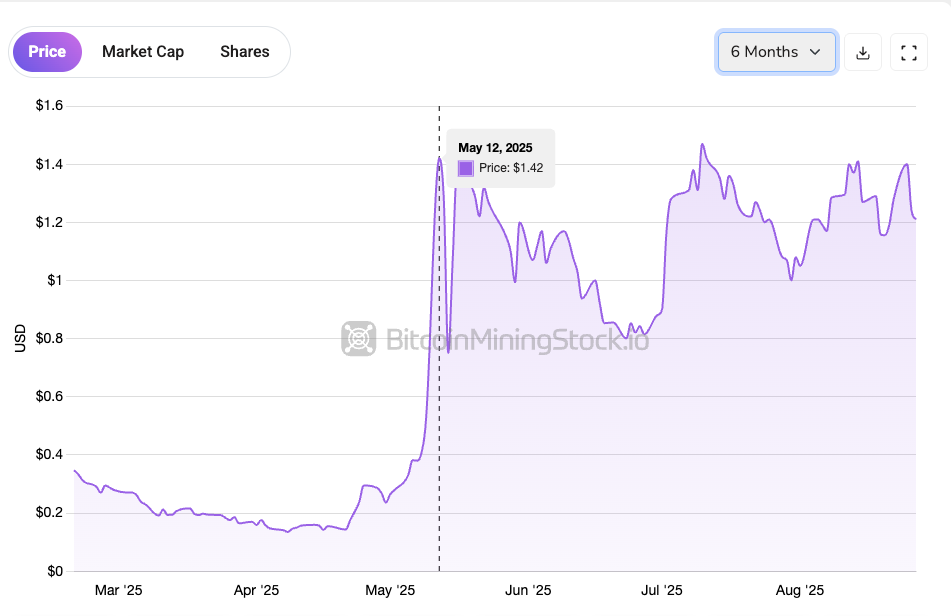Click the $0 y-axis label
Viewport: 951px width, 616px height.
click(x=56, y=572)
